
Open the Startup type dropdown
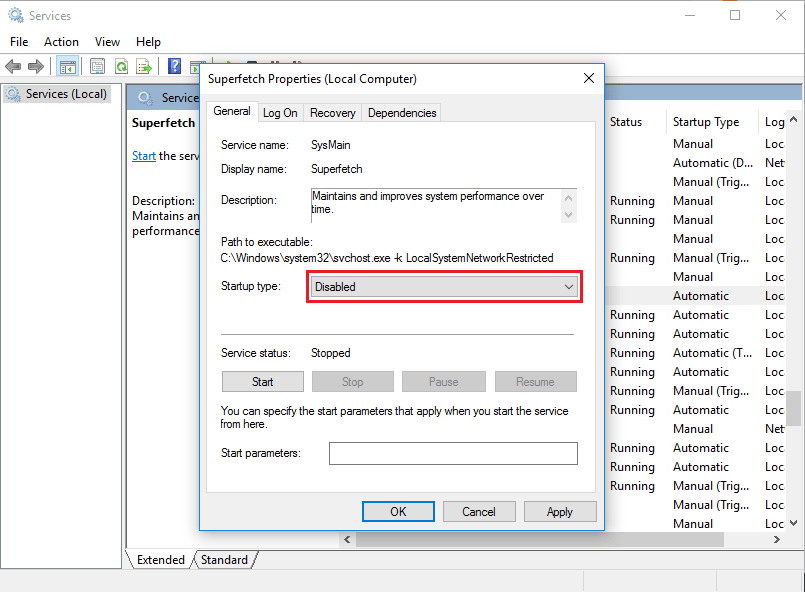(x=443, y=287)
